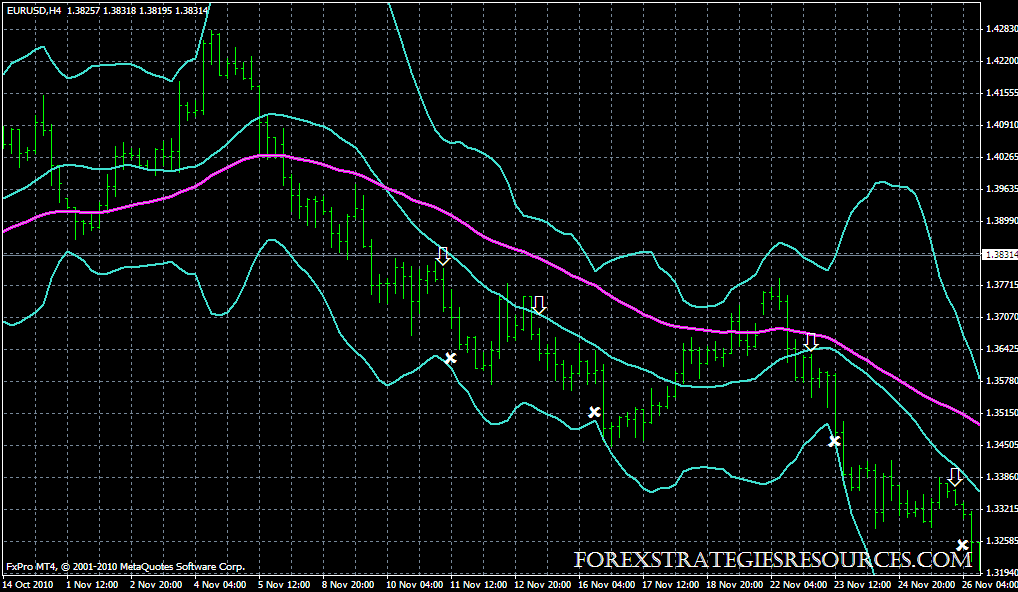Click the 2 Nov 20:00 time label
Screen dimensions: 1018x592
[156, 585]
